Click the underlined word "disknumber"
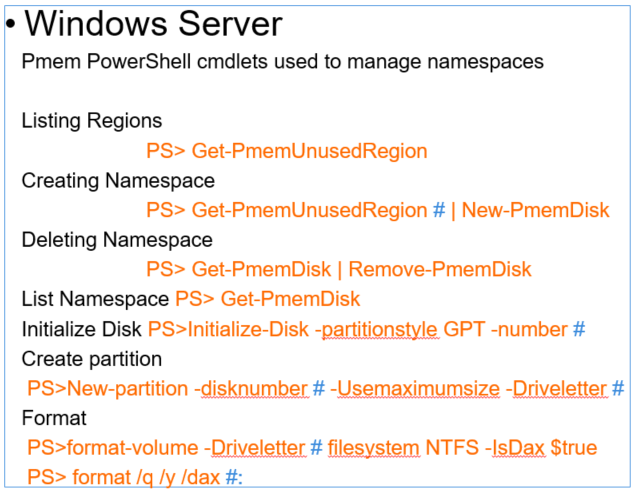Viewport: 636px width, 492px height. click(254, 389)
